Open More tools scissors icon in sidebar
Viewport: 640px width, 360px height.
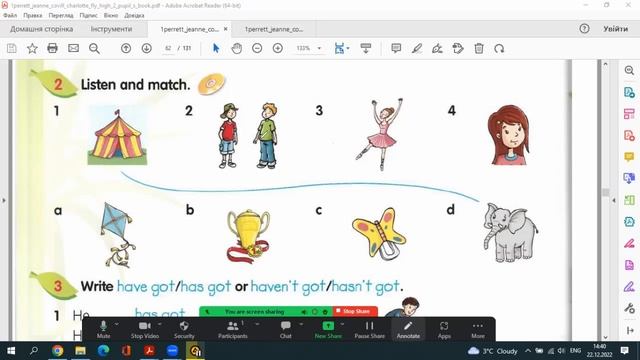point(629,308)
